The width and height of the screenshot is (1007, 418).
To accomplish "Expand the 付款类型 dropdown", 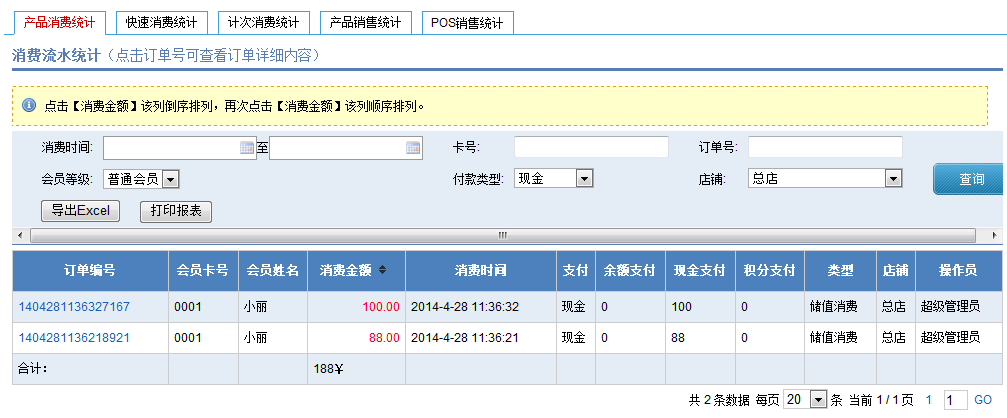I will pyautogui.click(x=585, y=179).
